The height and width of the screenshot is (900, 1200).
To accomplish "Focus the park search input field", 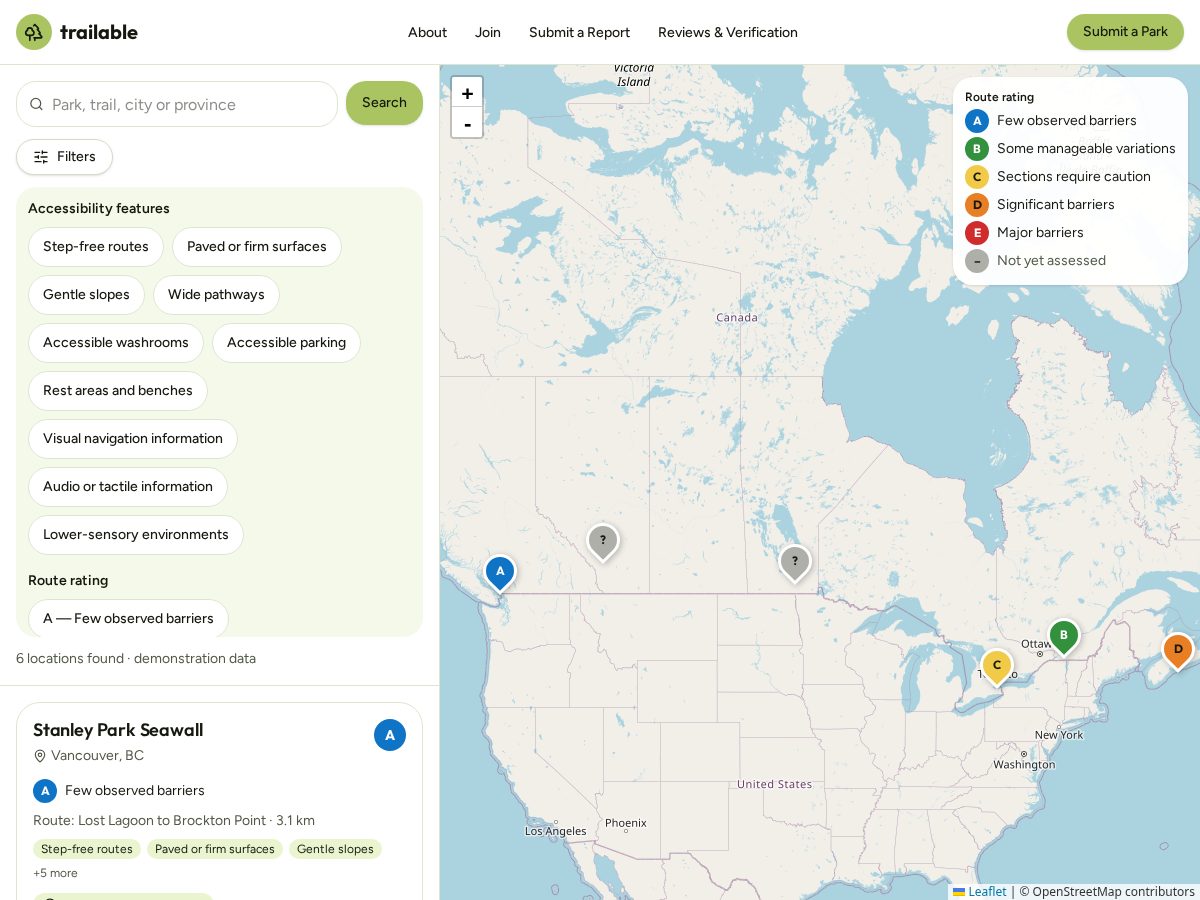I will (x=177, y=104).
